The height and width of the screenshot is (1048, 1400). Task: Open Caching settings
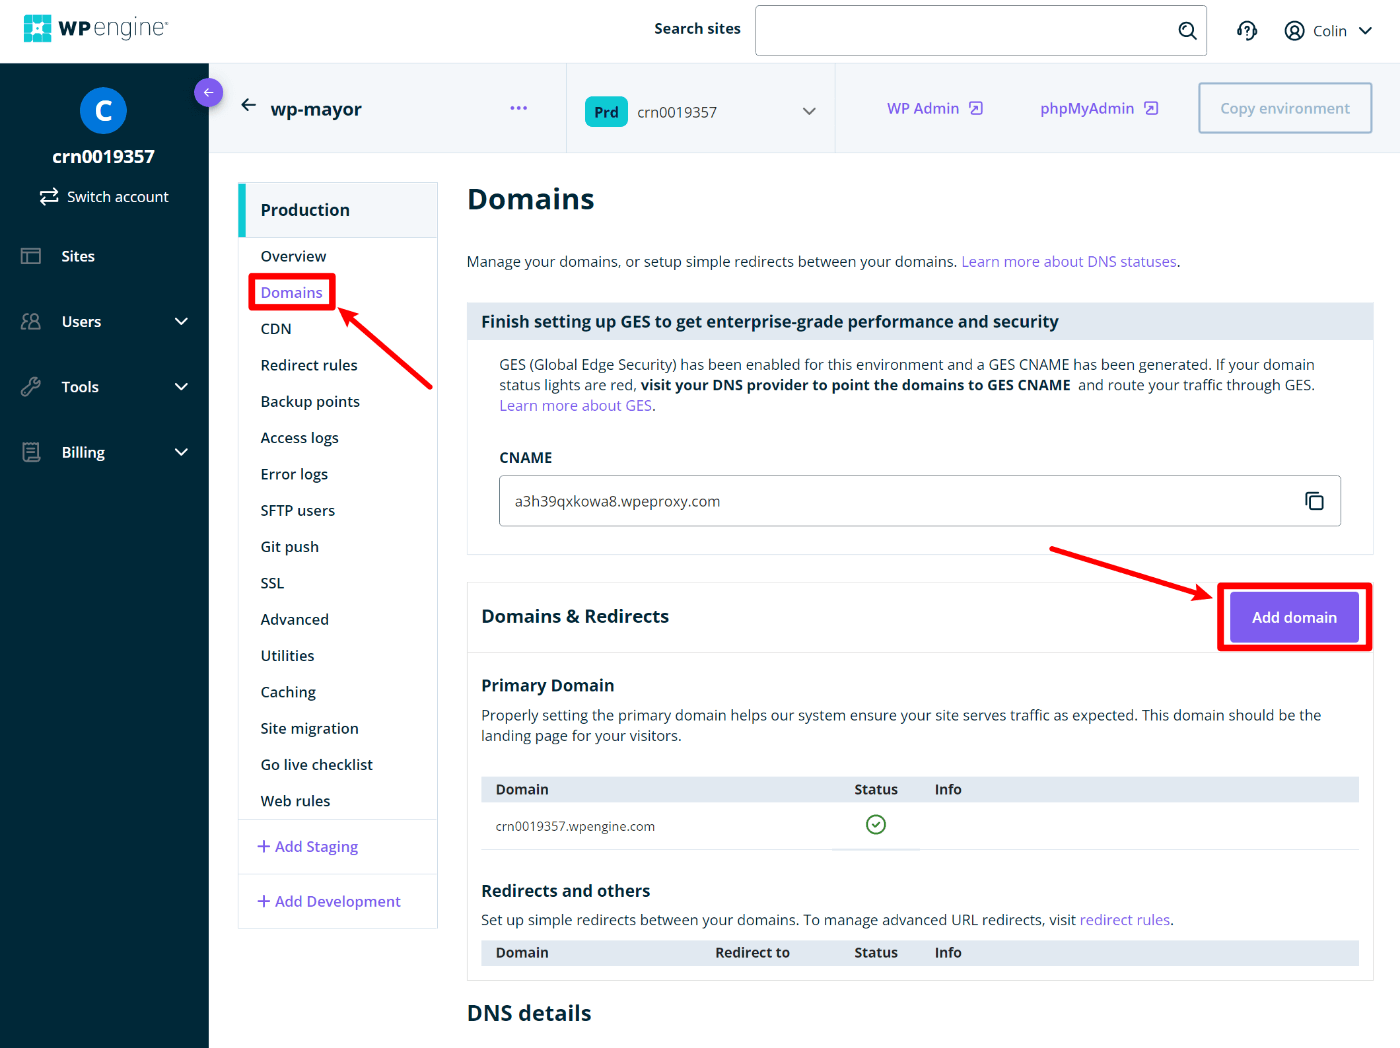[x=288, y=692]
